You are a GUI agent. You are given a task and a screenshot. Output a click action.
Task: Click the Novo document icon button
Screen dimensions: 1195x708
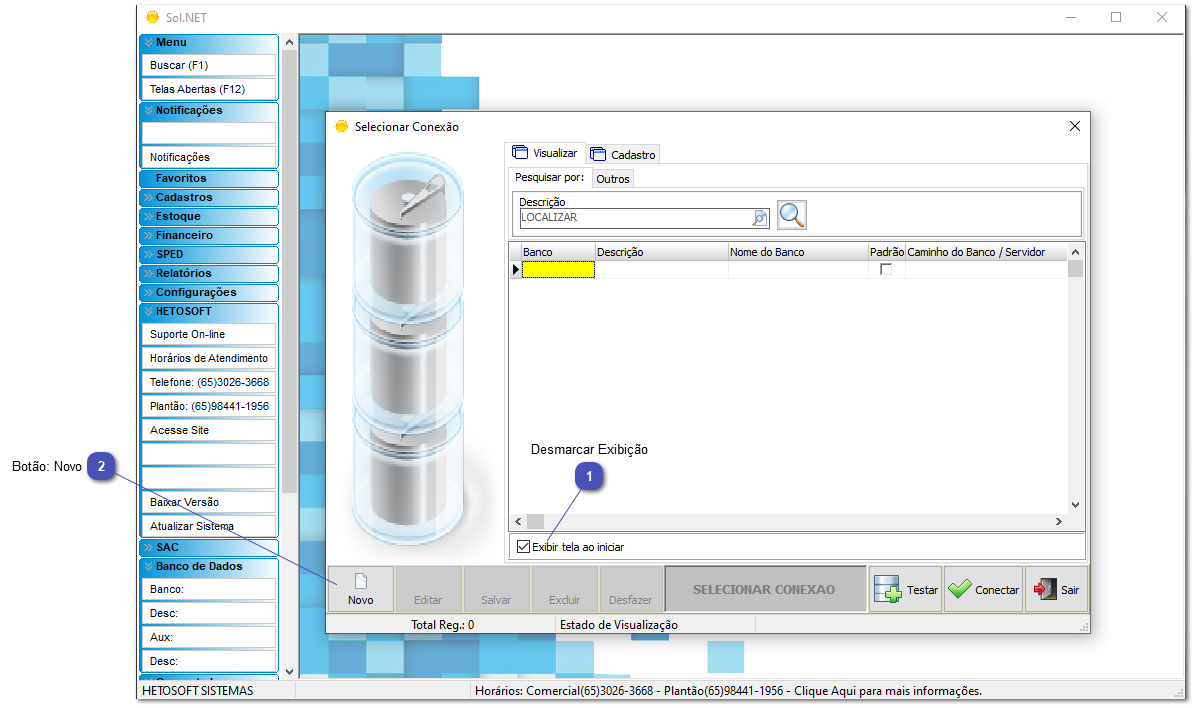coord(361,589)
